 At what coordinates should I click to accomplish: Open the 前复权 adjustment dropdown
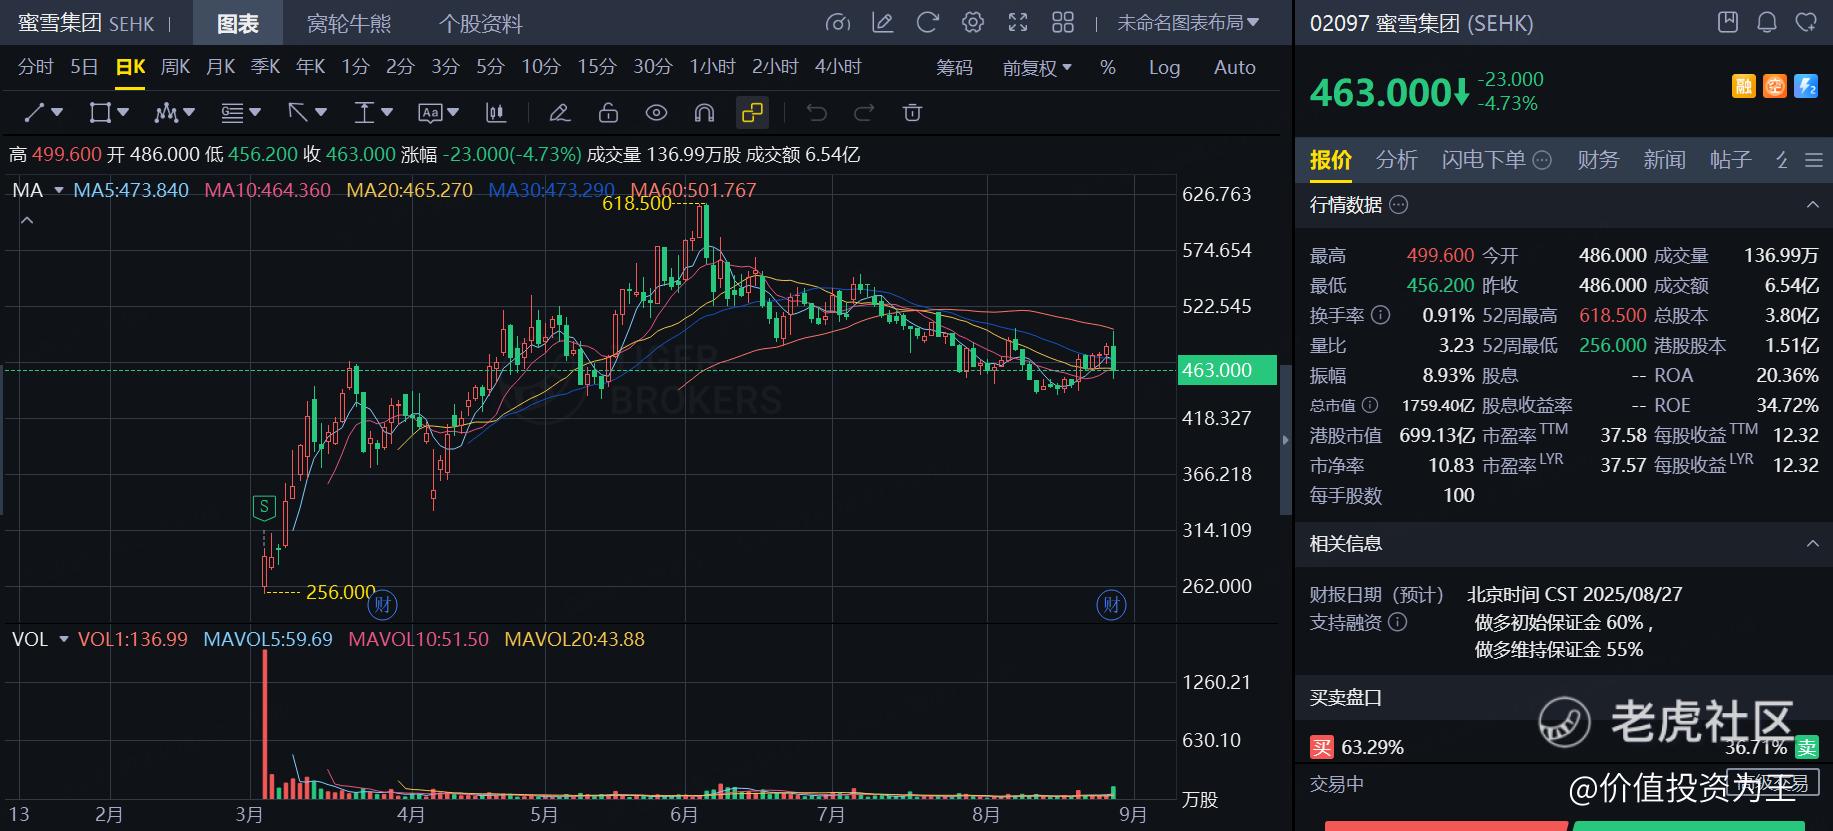click(1037, 68)
